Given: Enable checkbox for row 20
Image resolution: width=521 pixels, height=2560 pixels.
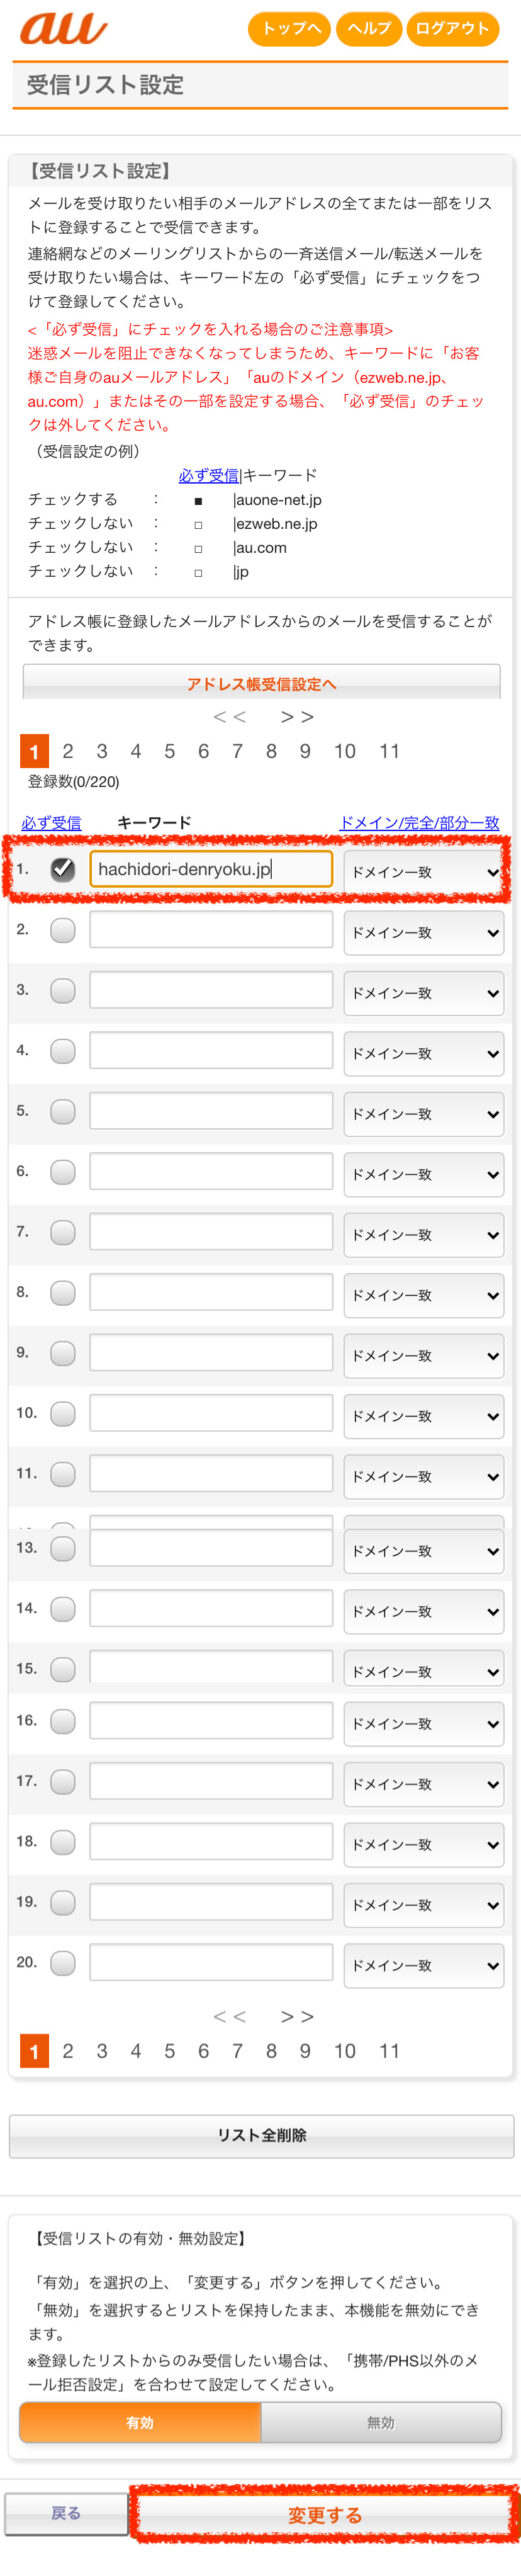Looking at the screenshot, I should click(x=63, y=1963).
